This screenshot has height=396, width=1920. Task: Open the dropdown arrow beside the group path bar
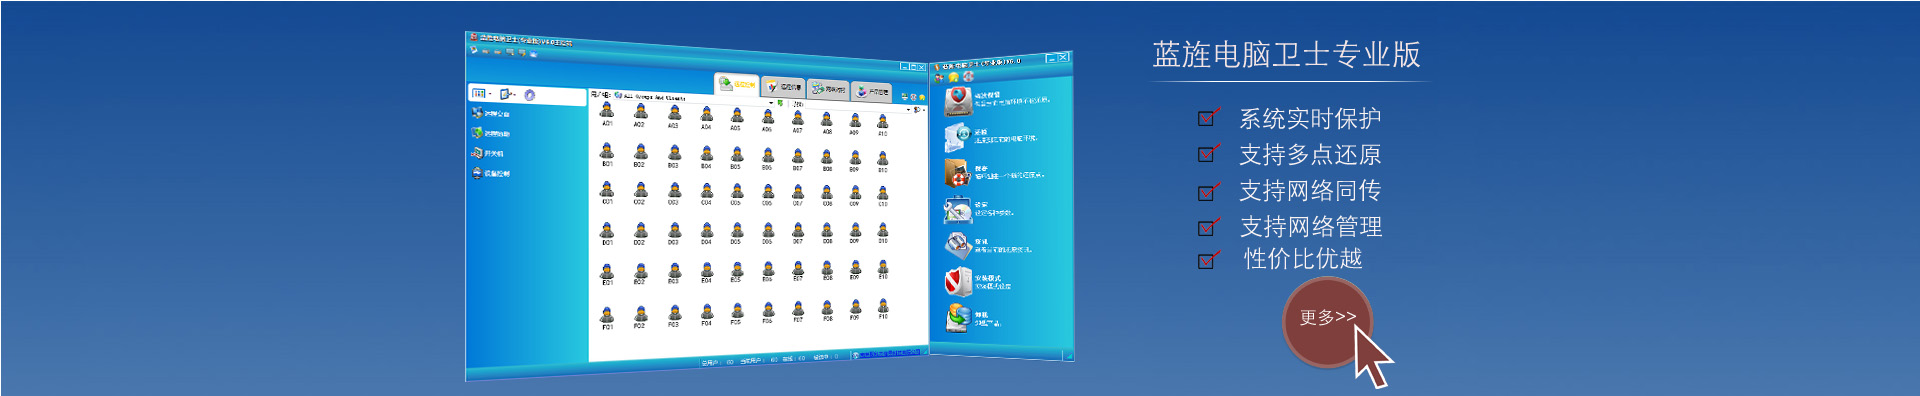pyautogui.click(x=771, y=102)
